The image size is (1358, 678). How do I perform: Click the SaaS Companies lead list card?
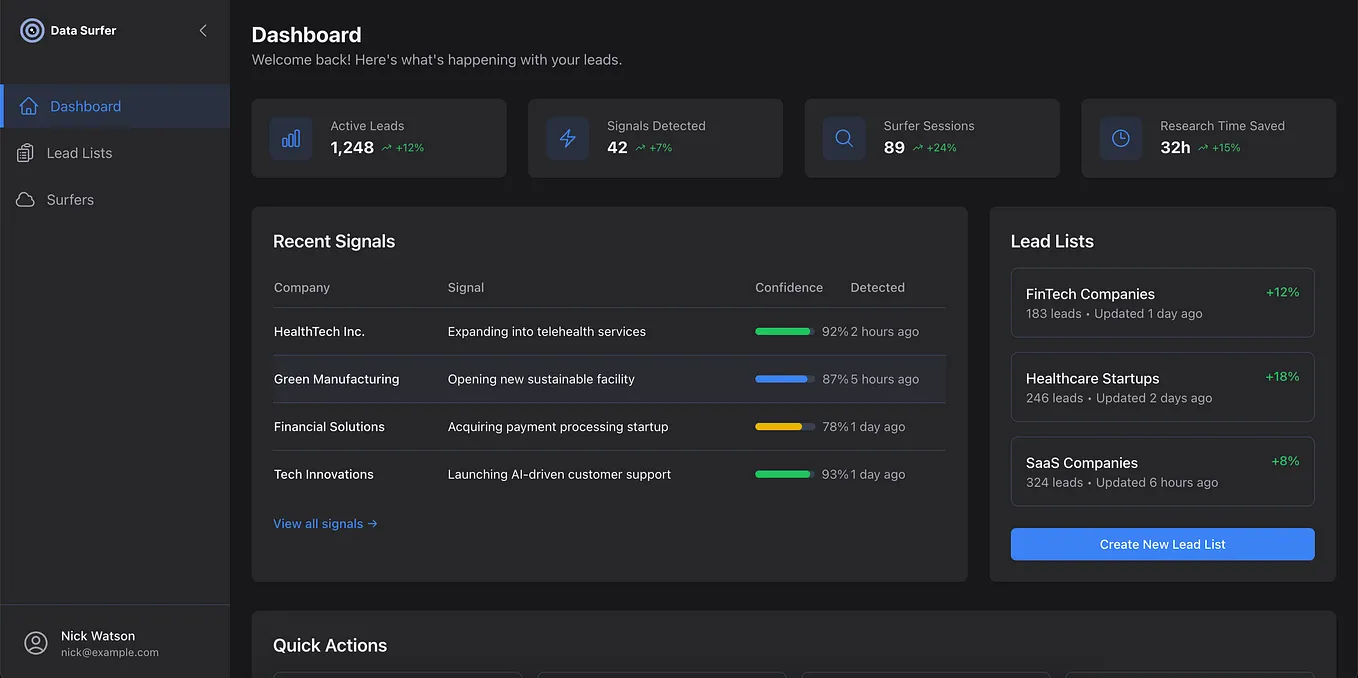click(x=1162, y=471)
